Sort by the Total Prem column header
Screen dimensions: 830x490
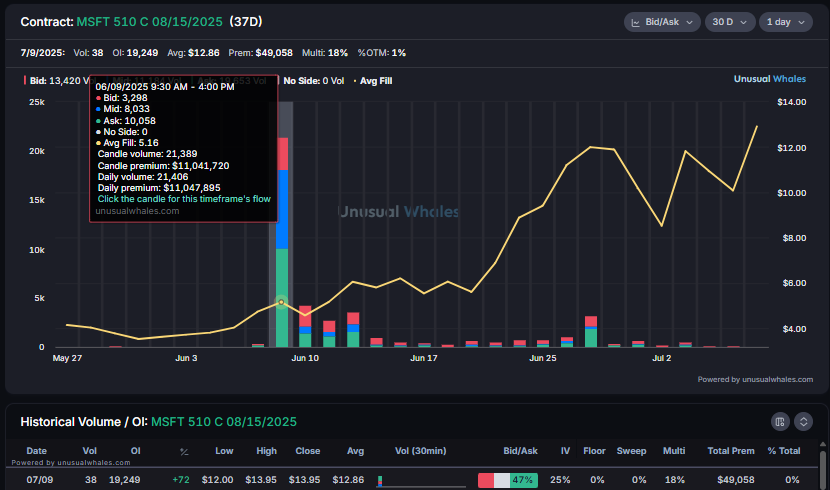point(731,451)
